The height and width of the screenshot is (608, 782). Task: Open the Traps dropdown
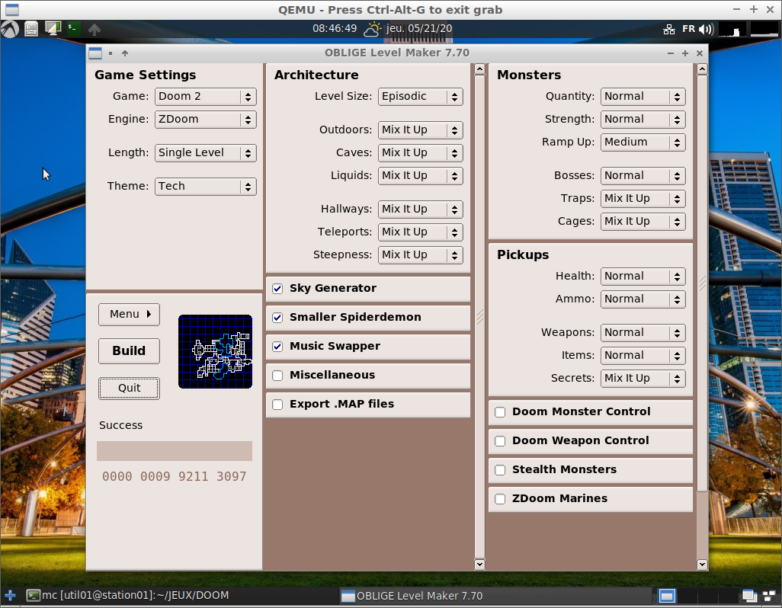[x=643, y=199]
